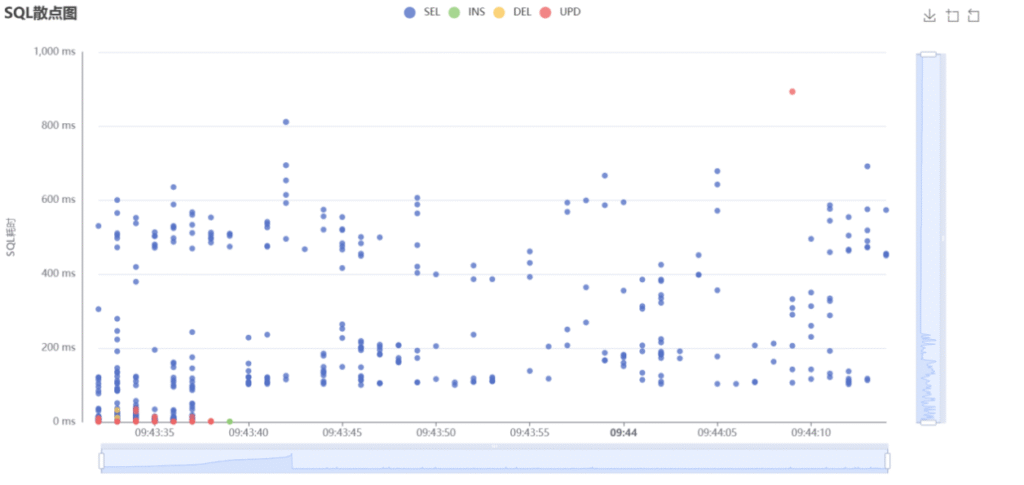Click the green INS point near 0 ms
Viewport: 1024px width, 485px height.
pyautogui.click(x=230, y=421)
